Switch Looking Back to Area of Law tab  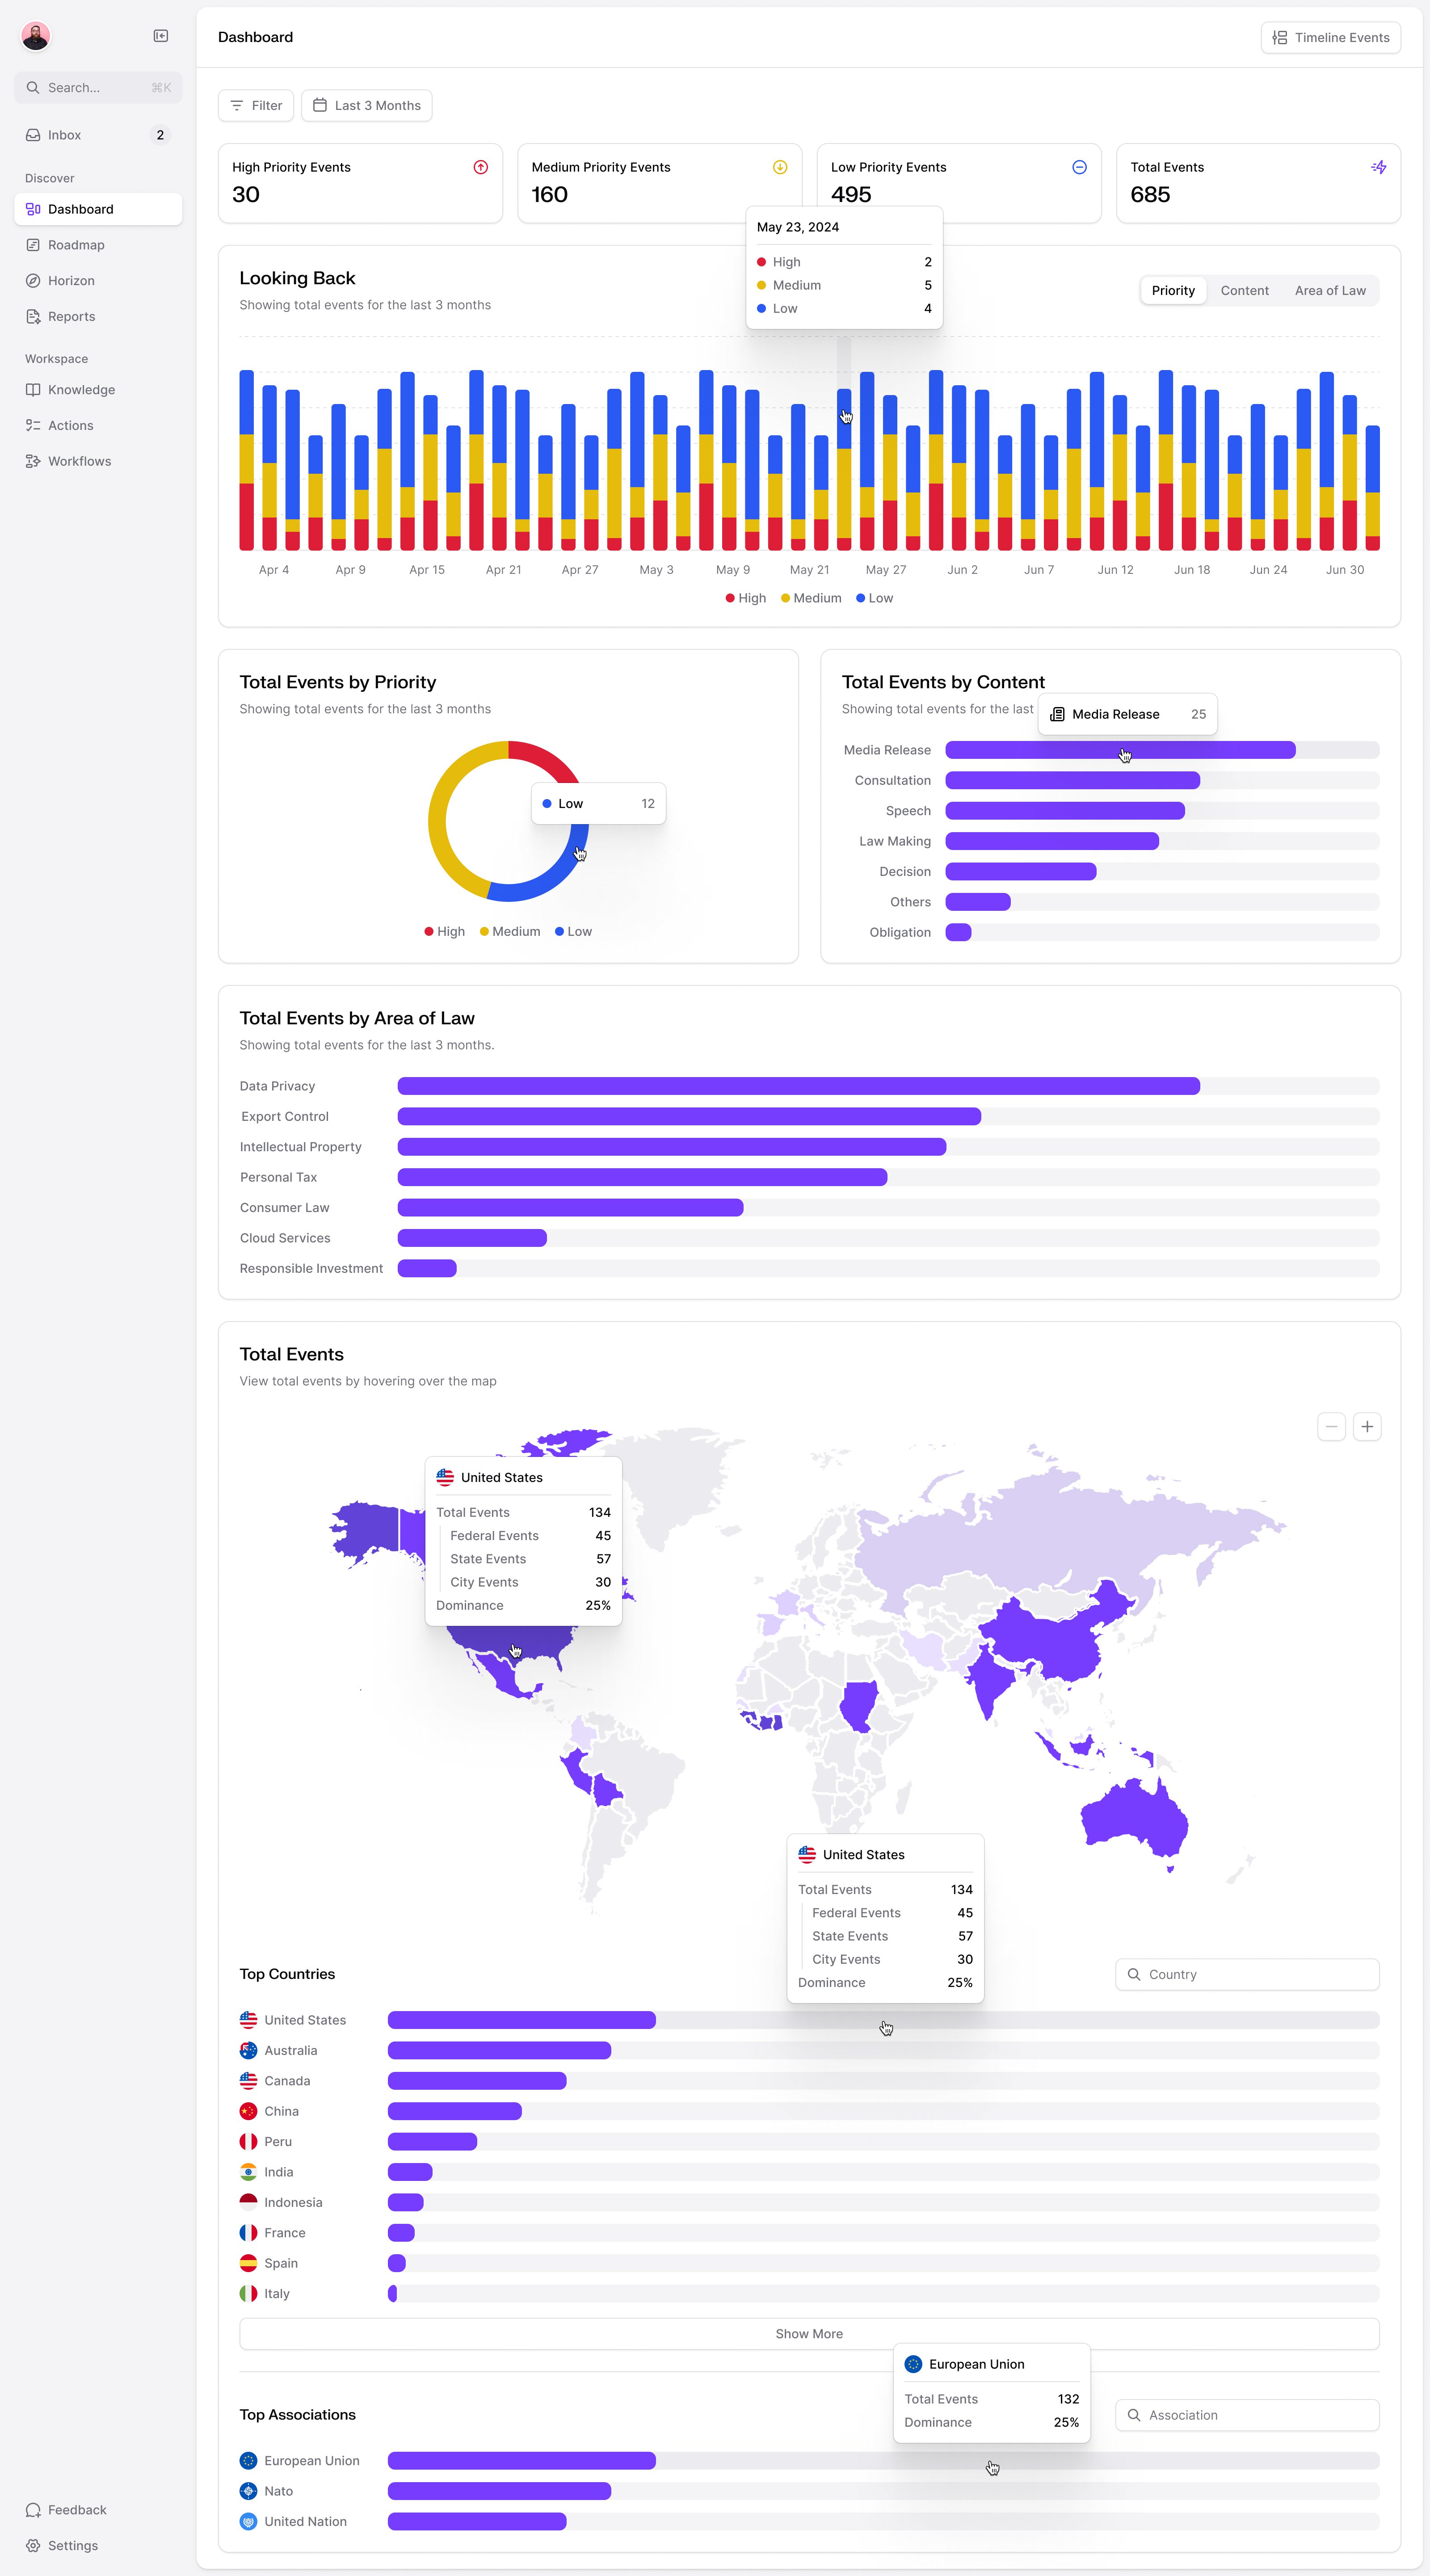[1329, 290]
